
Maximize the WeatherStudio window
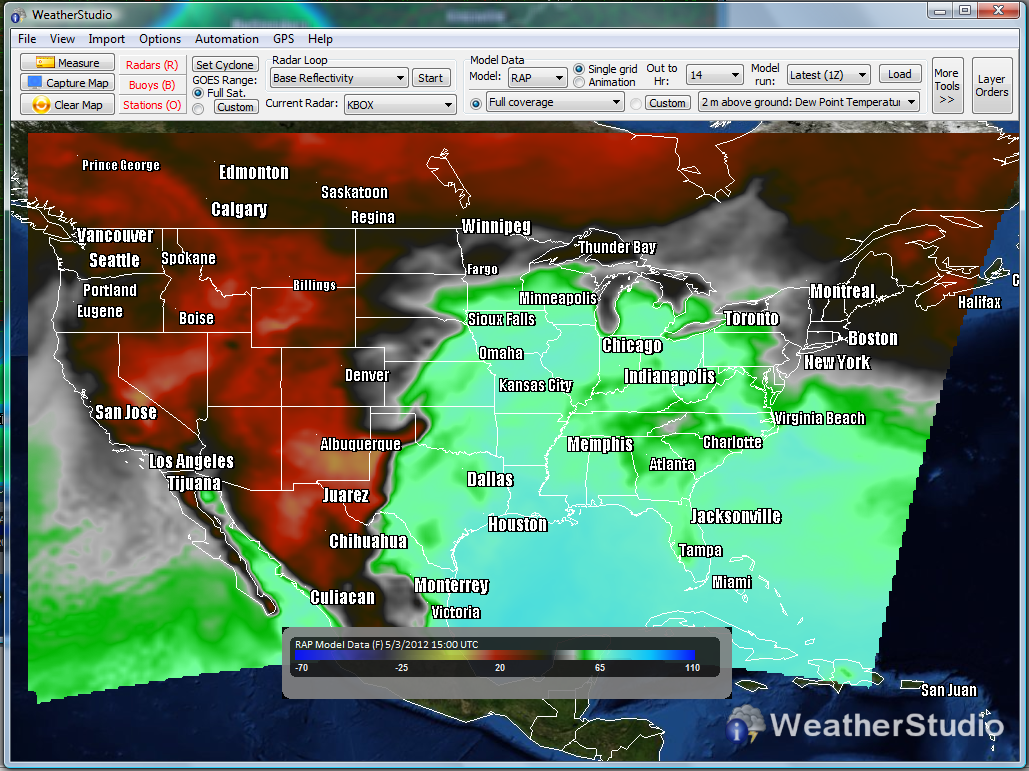point(965,10)
